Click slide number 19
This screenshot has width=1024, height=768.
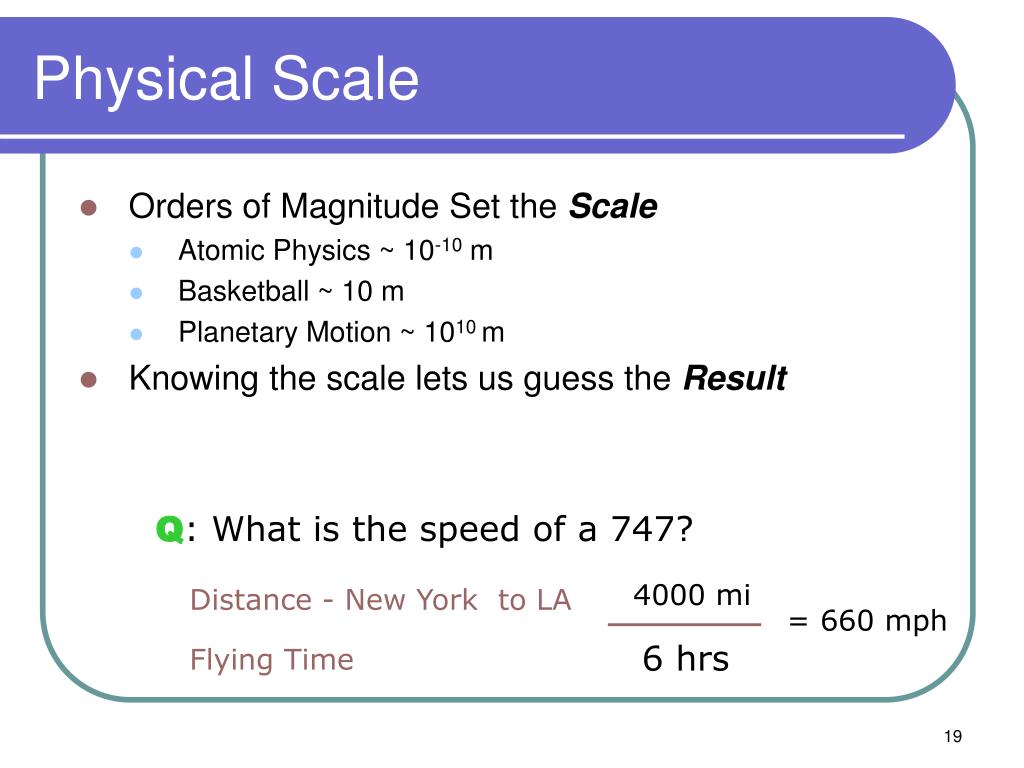(953, 737)
